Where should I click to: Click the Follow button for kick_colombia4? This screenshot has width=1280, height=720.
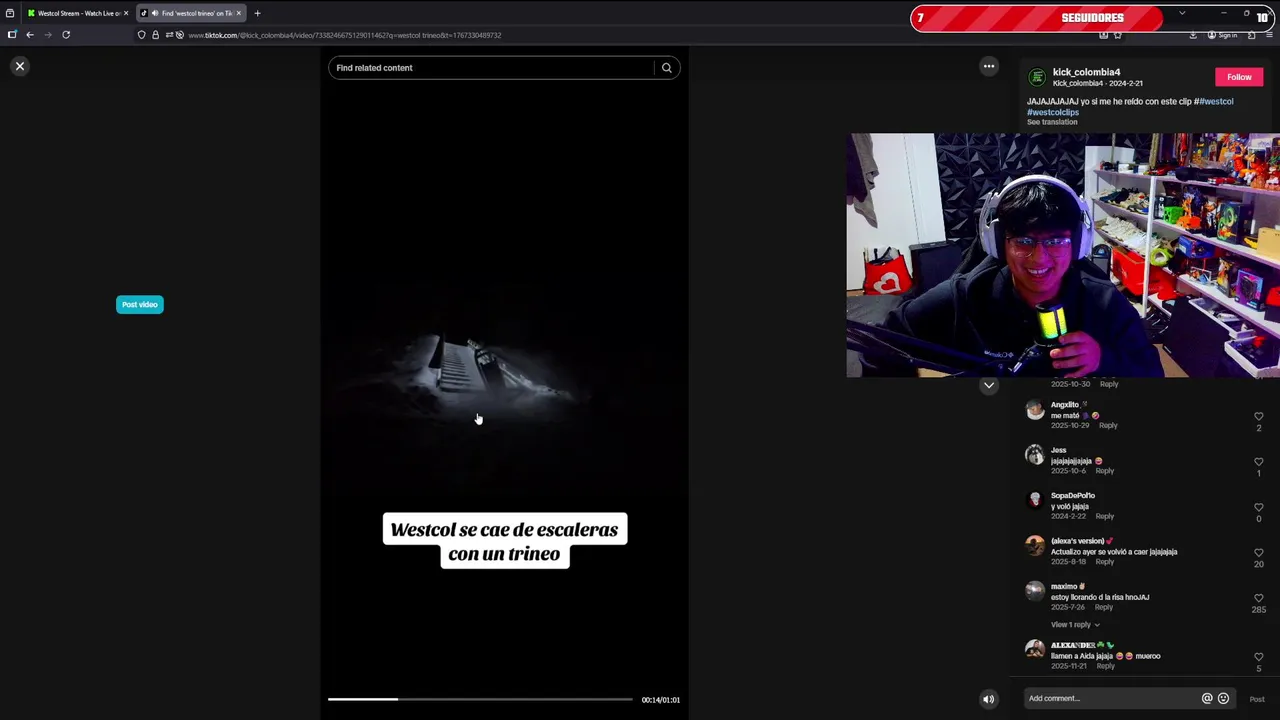[1239, 77]
